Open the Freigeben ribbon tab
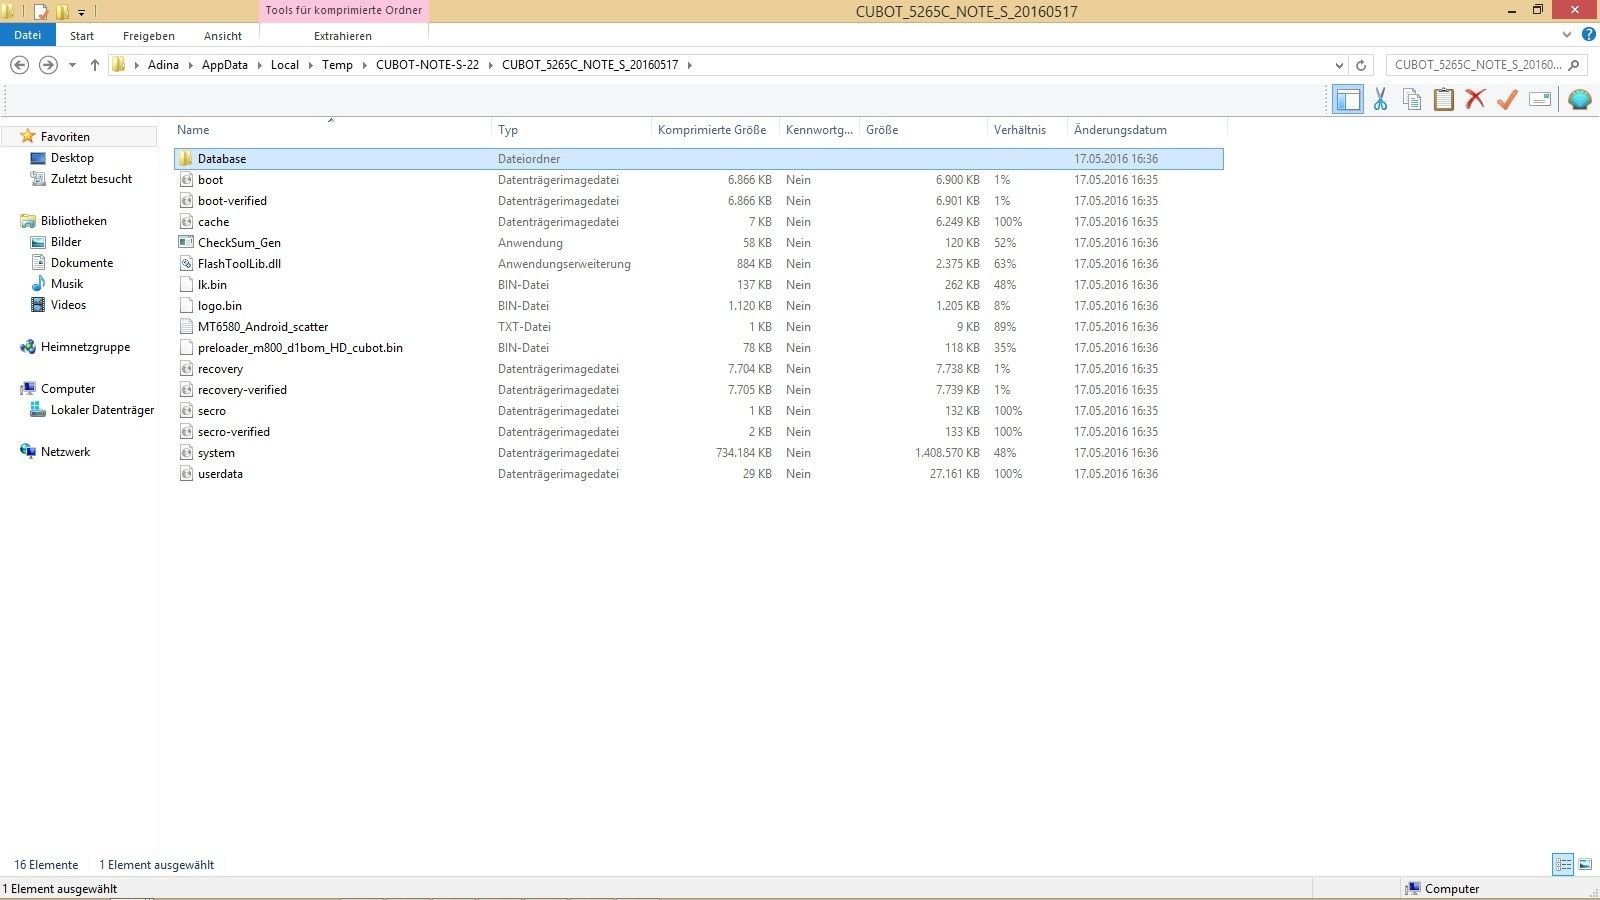This screenshot has width=1600, height=900. pyautogui.click(x=149, y=36)
